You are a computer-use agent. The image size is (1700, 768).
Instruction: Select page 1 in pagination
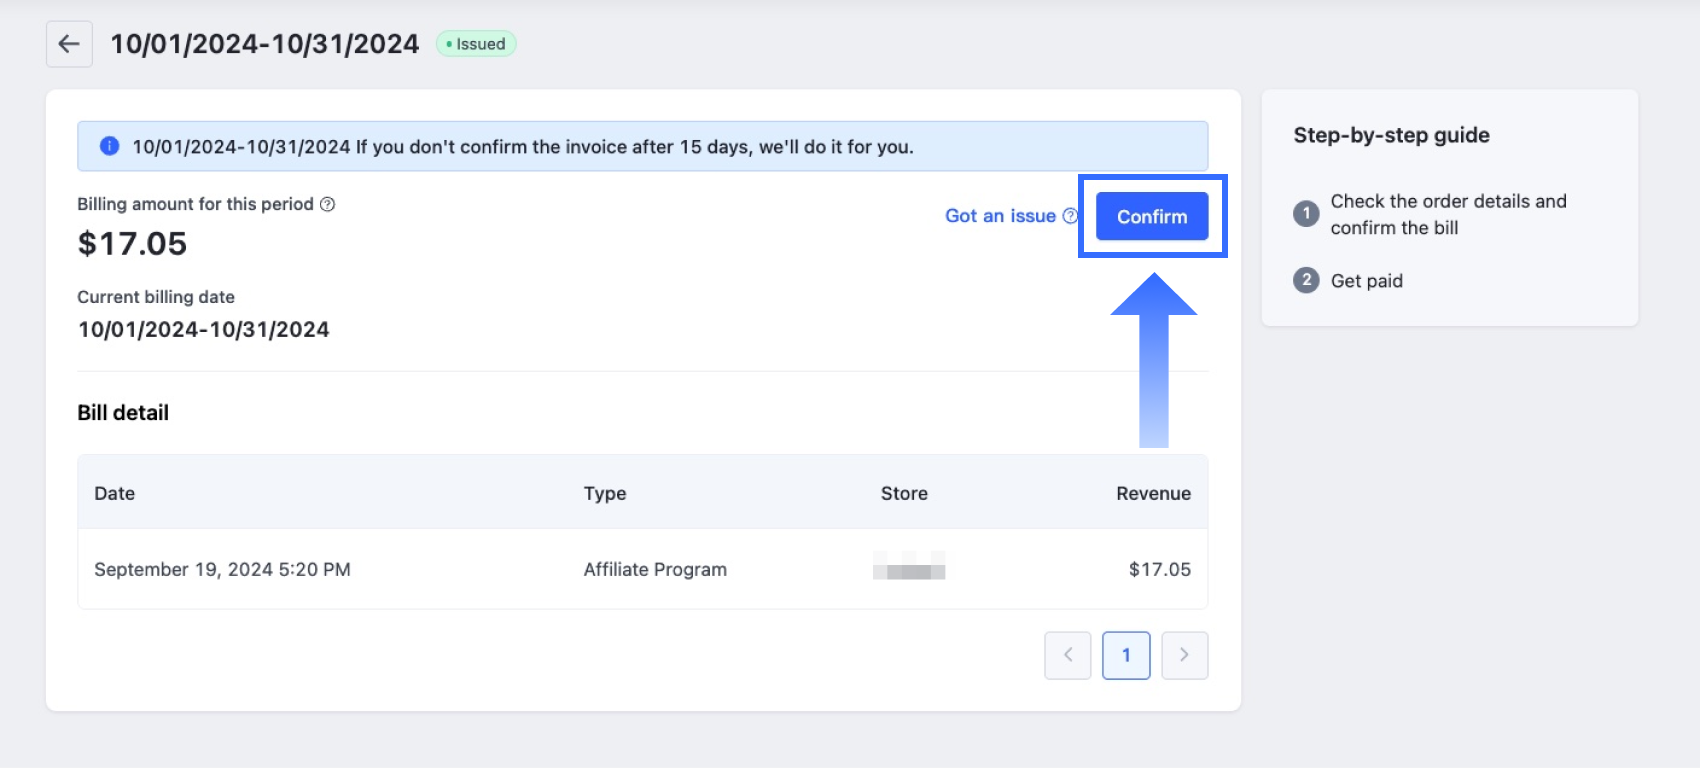1126,655
